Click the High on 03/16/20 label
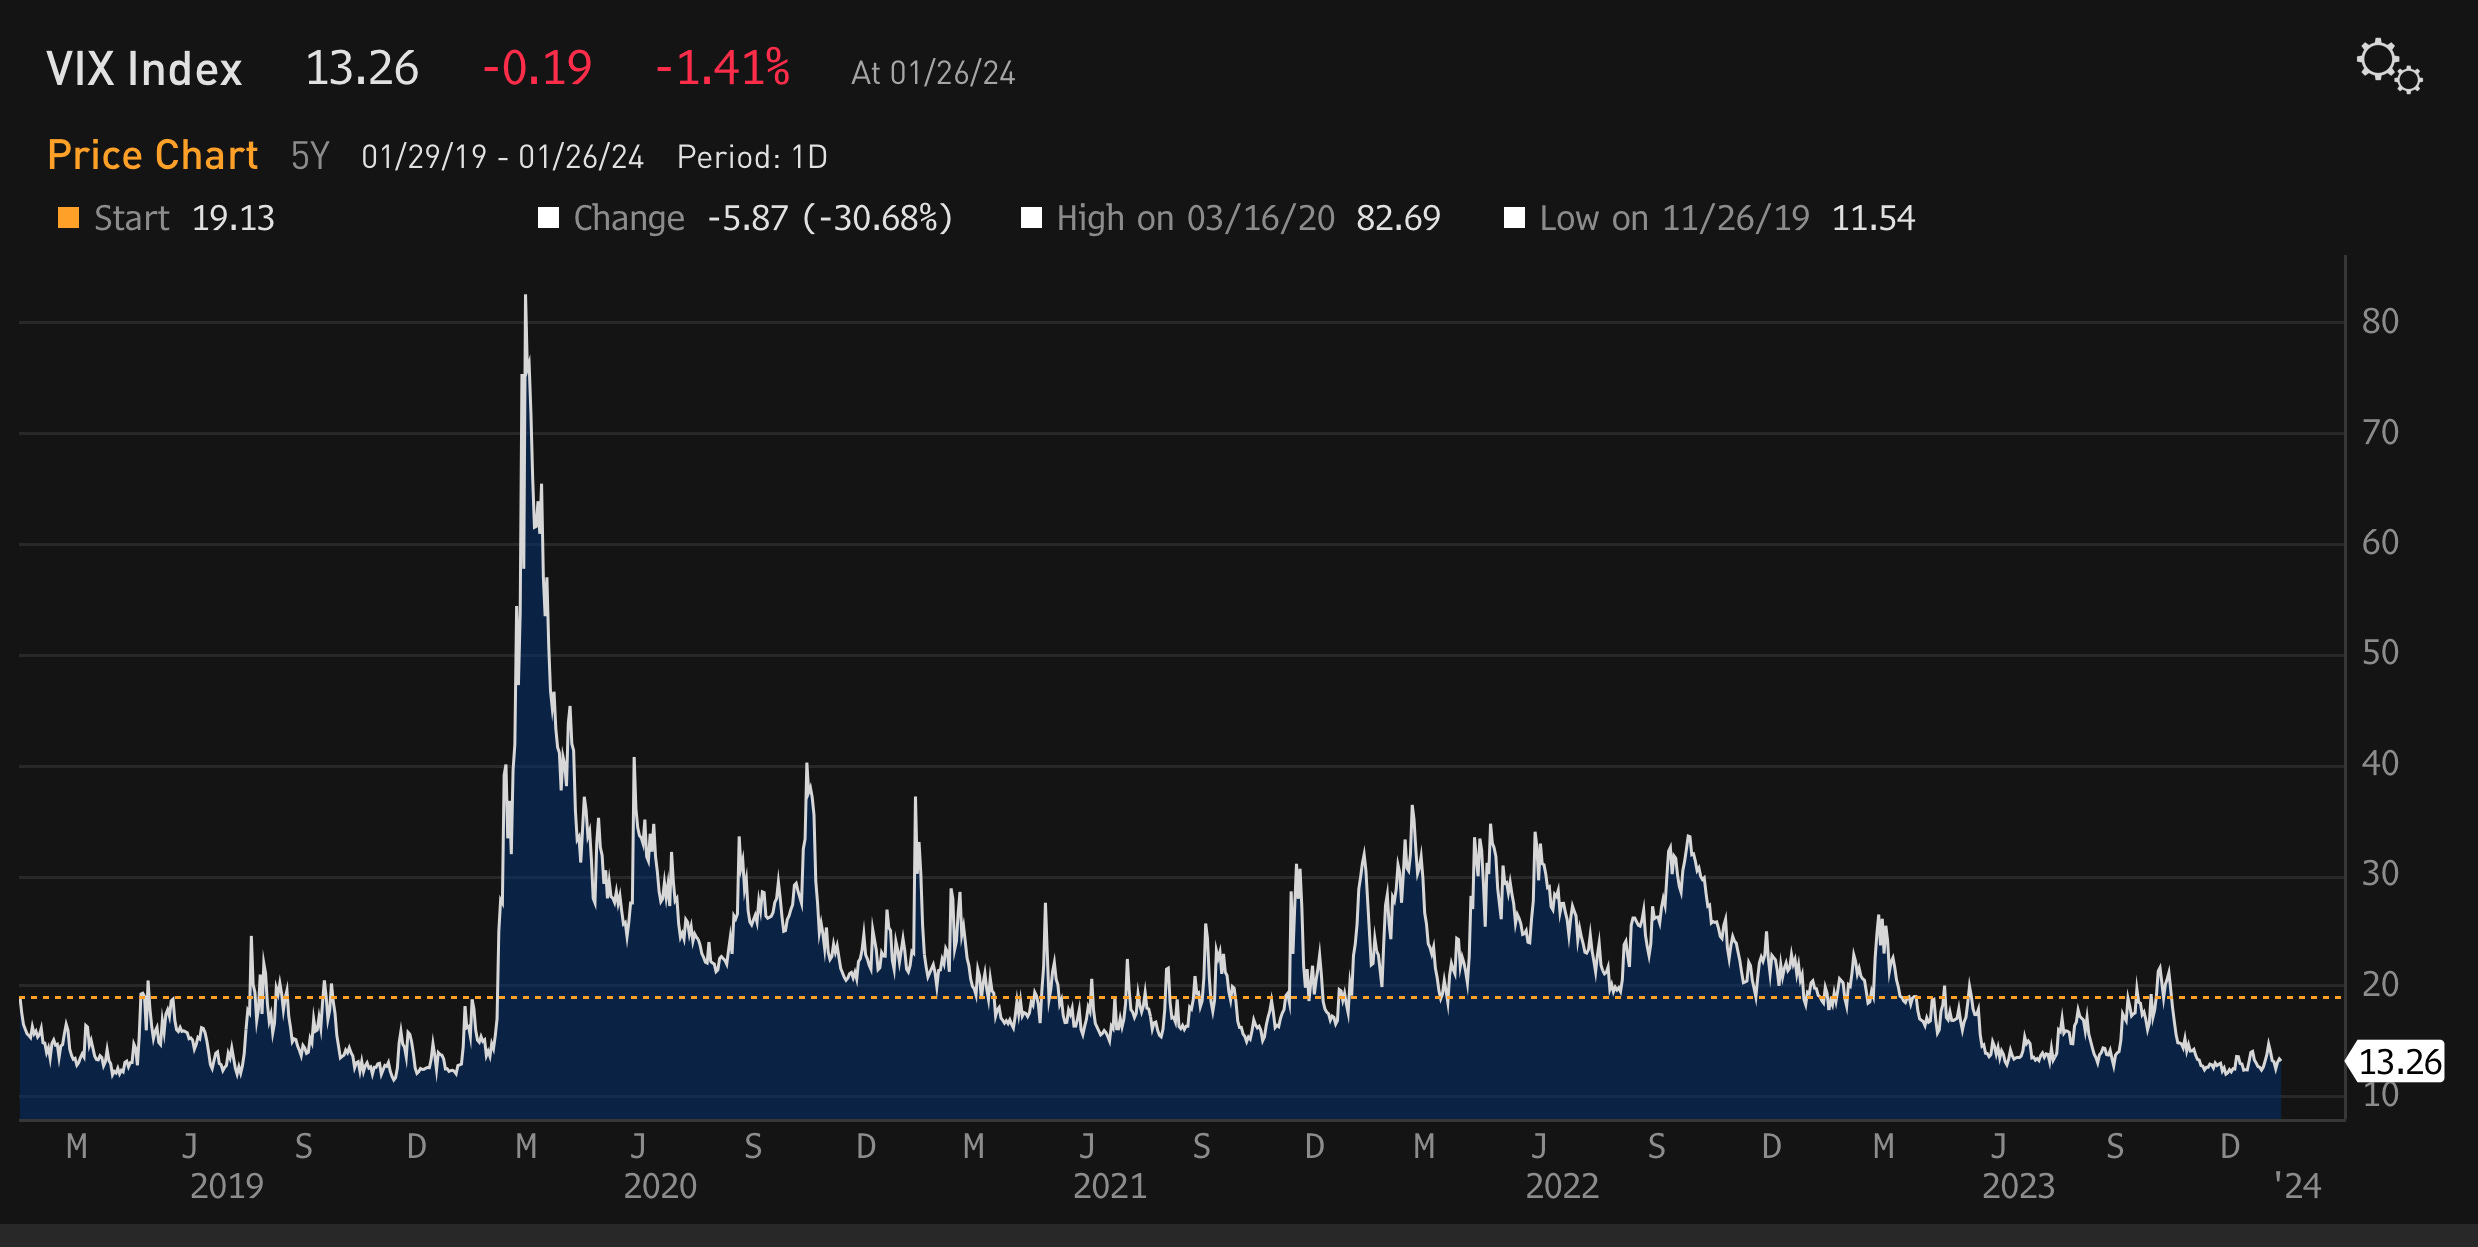Image resolution: width=2478 pixels, height=1247 pixels. (1196, 218)
